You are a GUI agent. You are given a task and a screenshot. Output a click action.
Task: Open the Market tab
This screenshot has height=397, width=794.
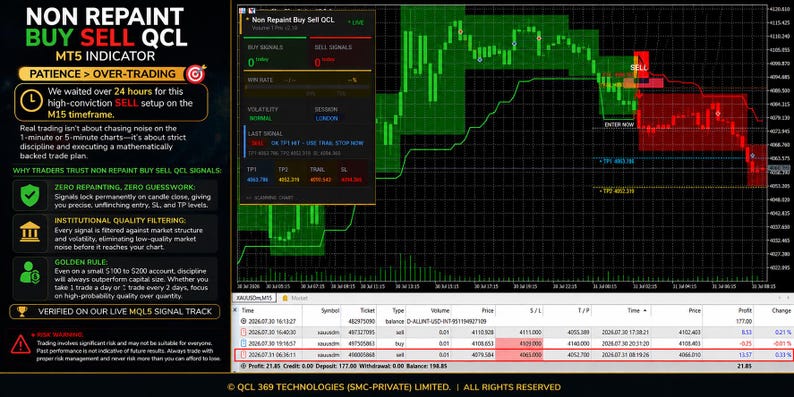tap(296, 298)
